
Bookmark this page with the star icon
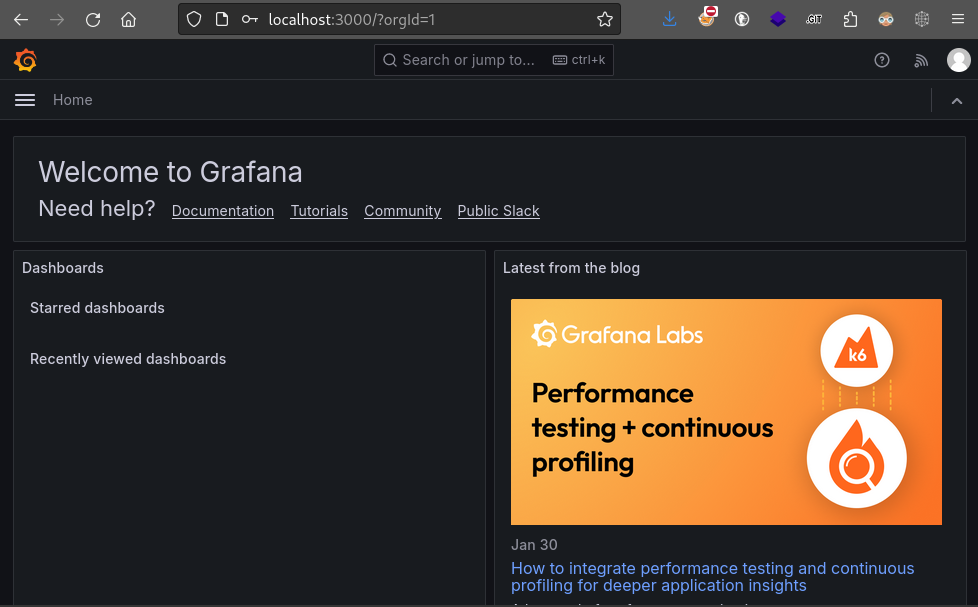604,19
